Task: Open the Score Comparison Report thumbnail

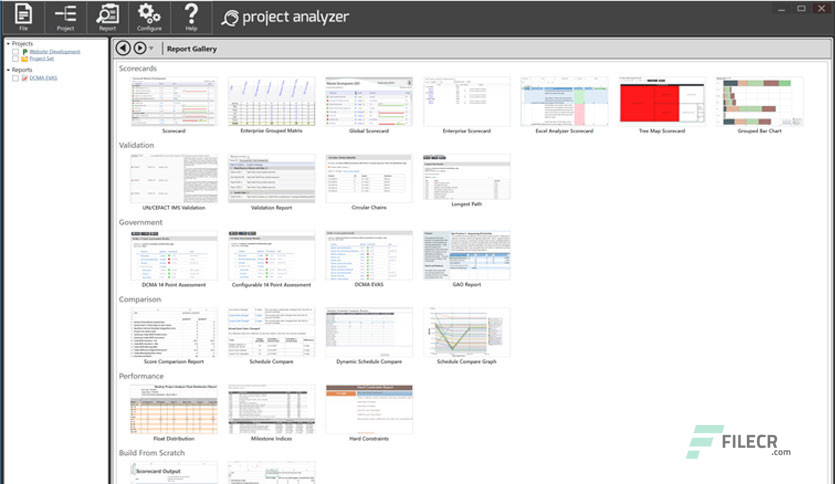Action: pyautogui.click(x=174, y=332)
